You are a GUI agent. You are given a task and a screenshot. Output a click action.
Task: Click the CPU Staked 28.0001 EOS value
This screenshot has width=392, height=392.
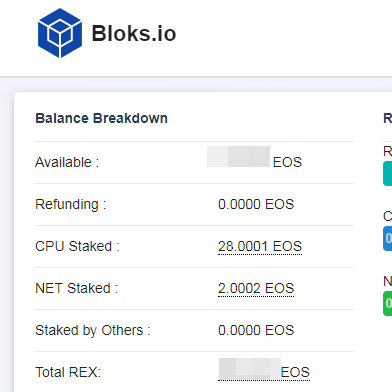click(x=260, y=247)
